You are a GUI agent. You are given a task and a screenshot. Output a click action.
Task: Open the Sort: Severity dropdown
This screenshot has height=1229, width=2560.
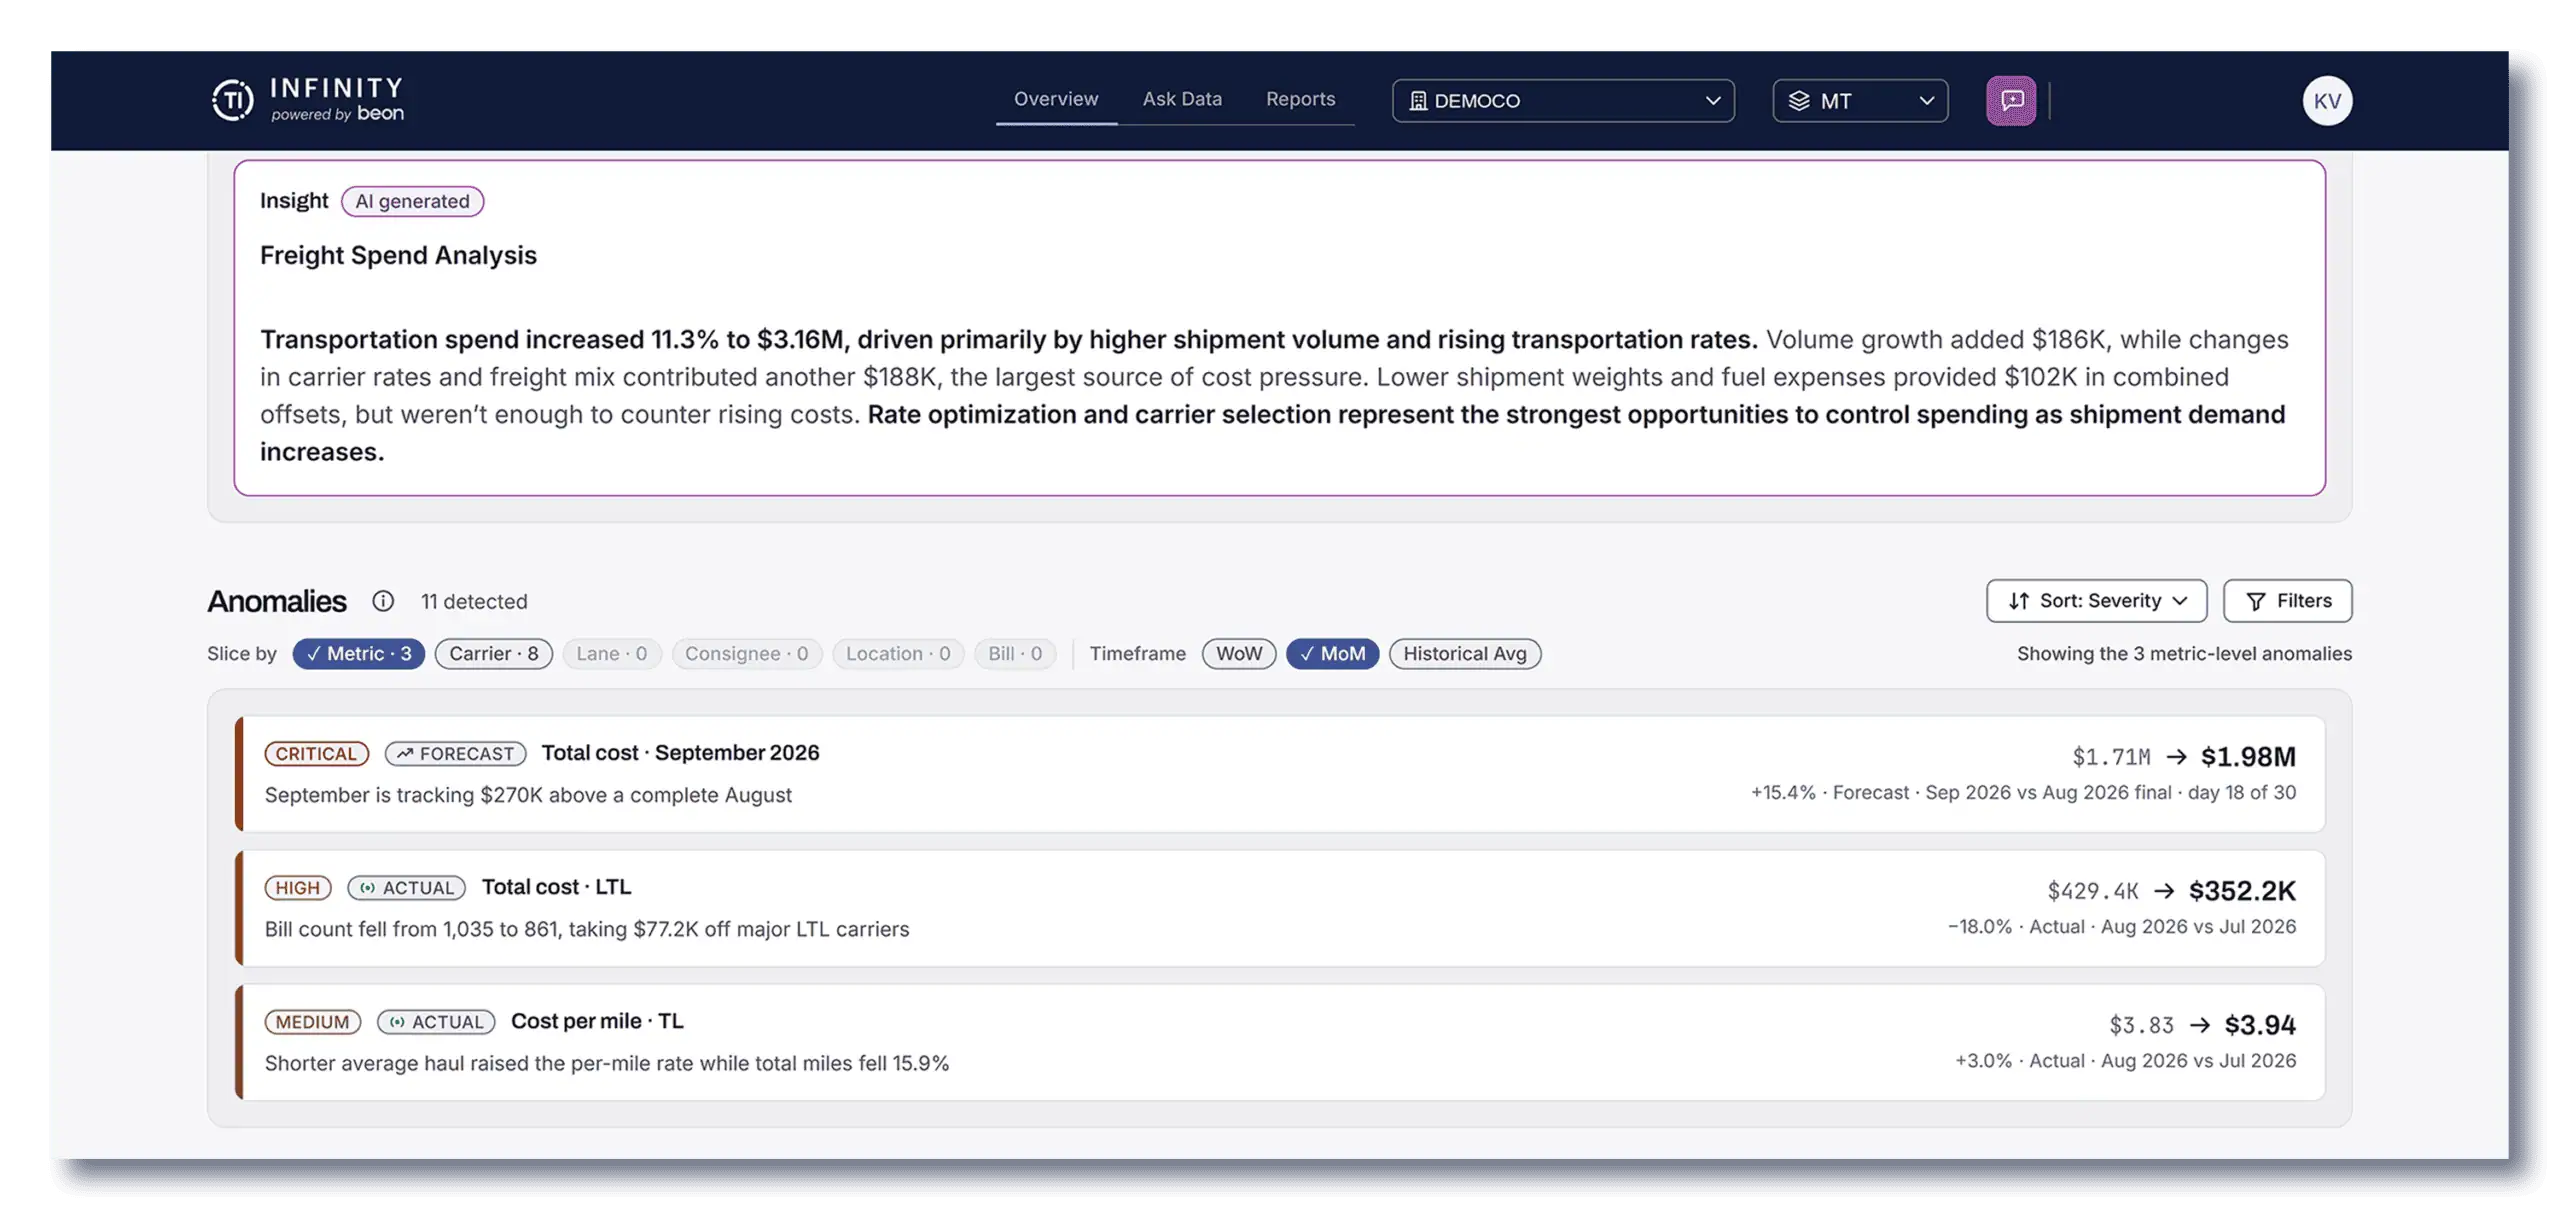click(x=2096, y=600)
